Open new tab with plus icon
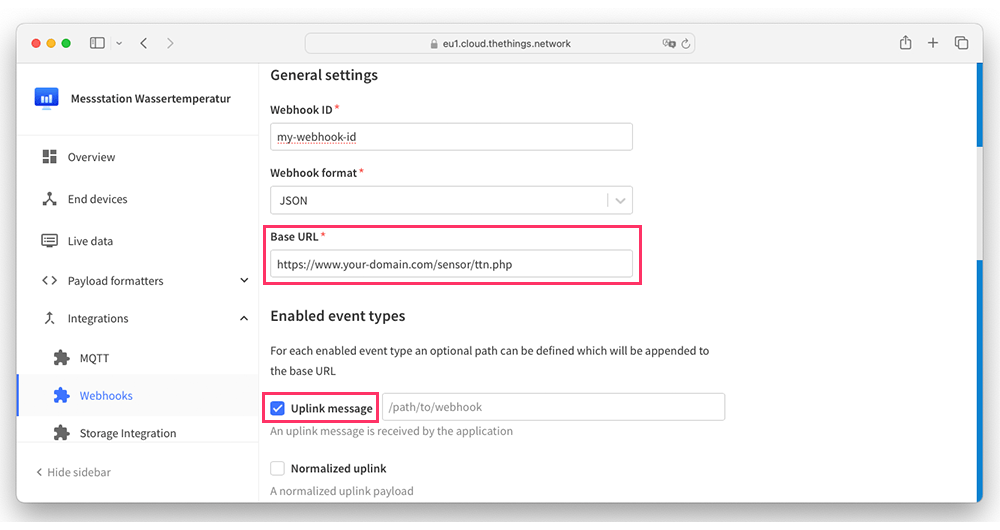 pyautogui.click(x=933, y=43)
